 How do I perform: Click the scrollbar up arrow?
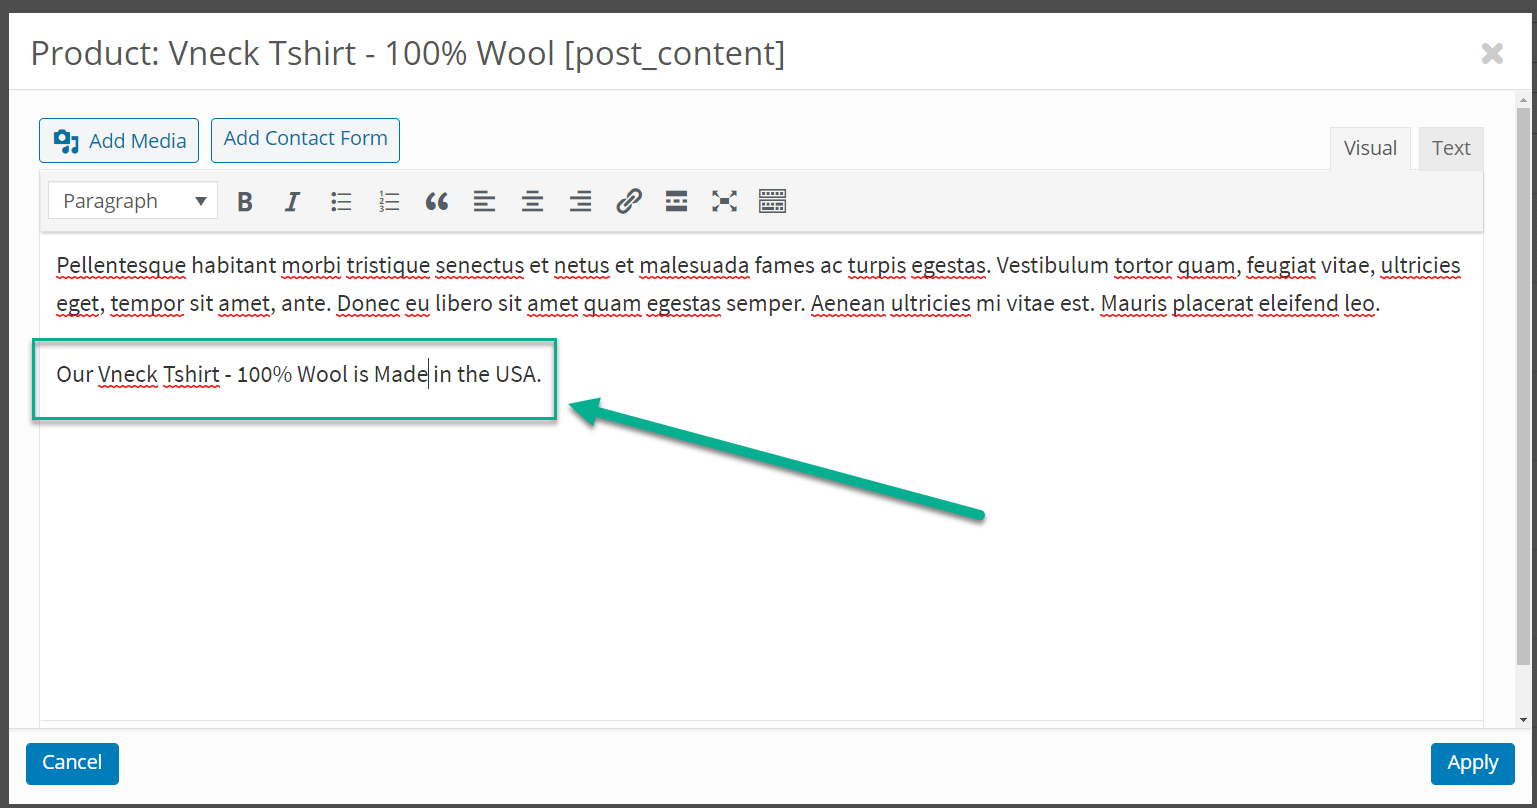point(1523,98)
